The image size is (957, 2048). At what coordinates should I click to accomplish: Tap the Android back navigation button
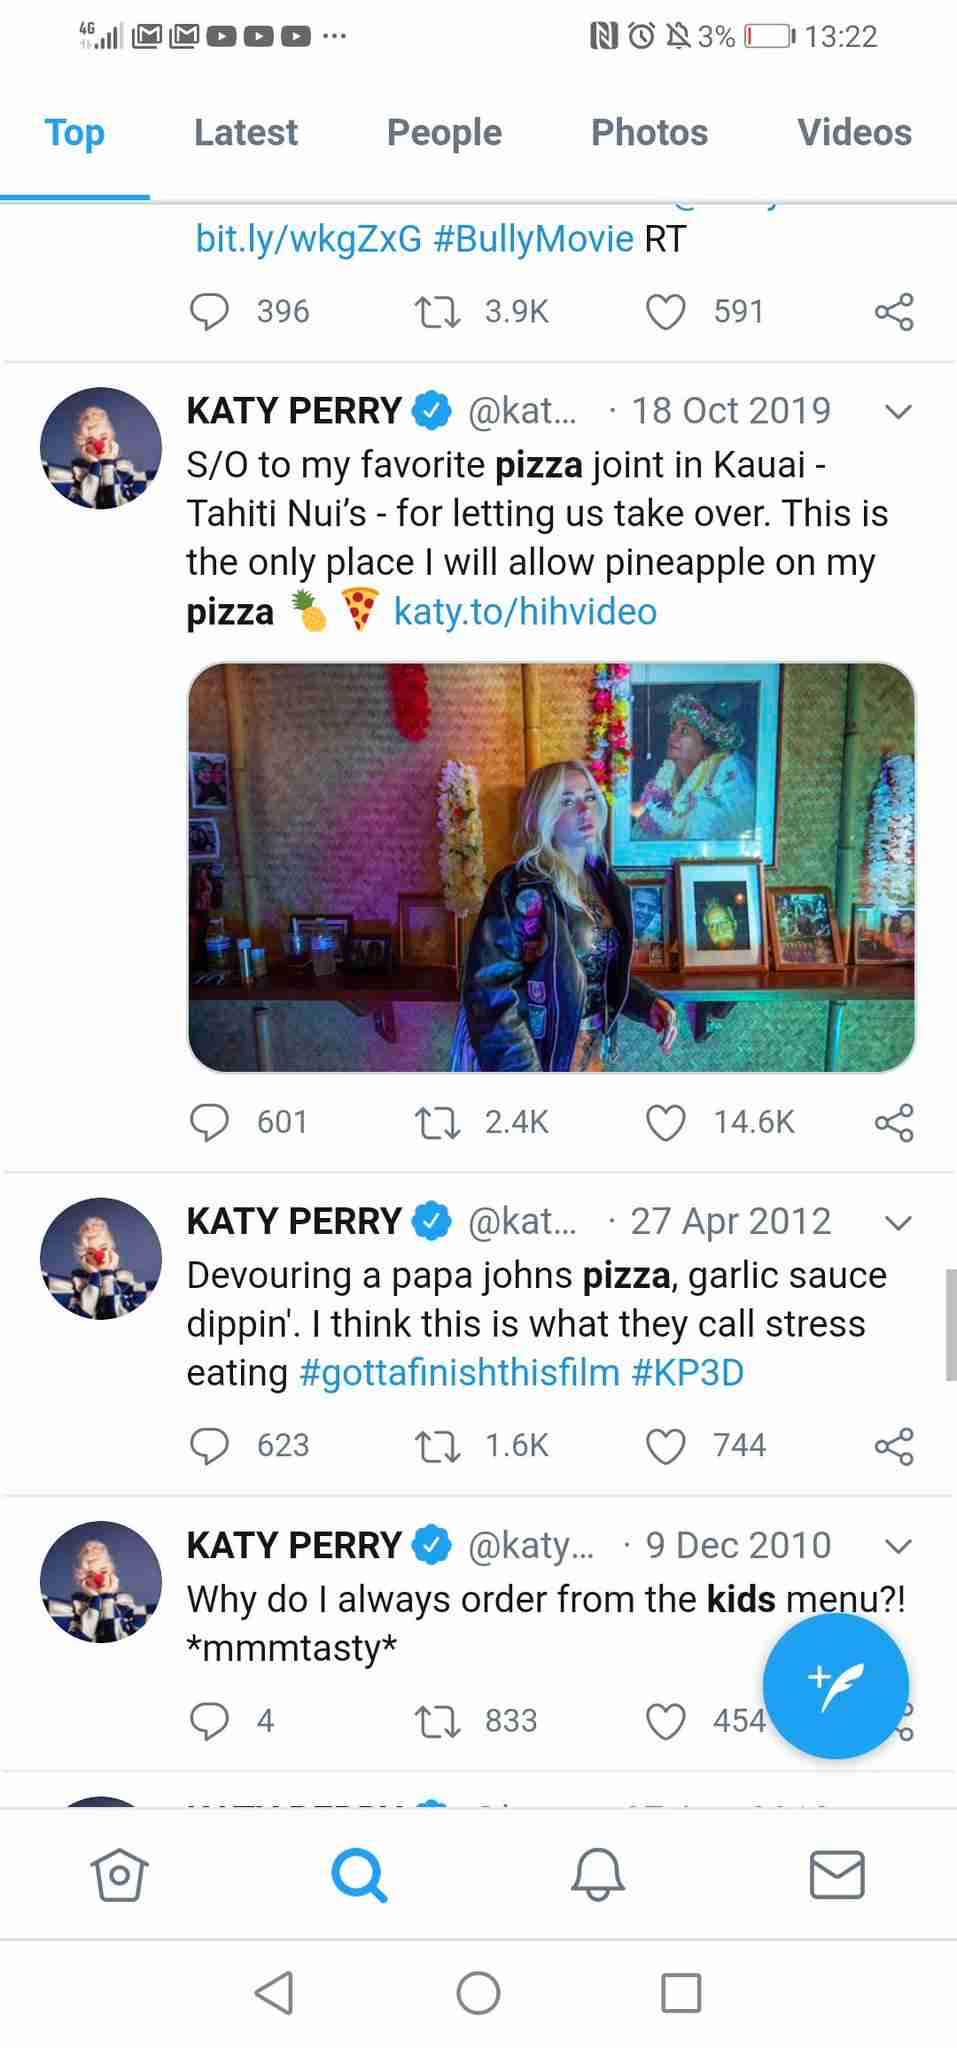tap(274, 1993)
